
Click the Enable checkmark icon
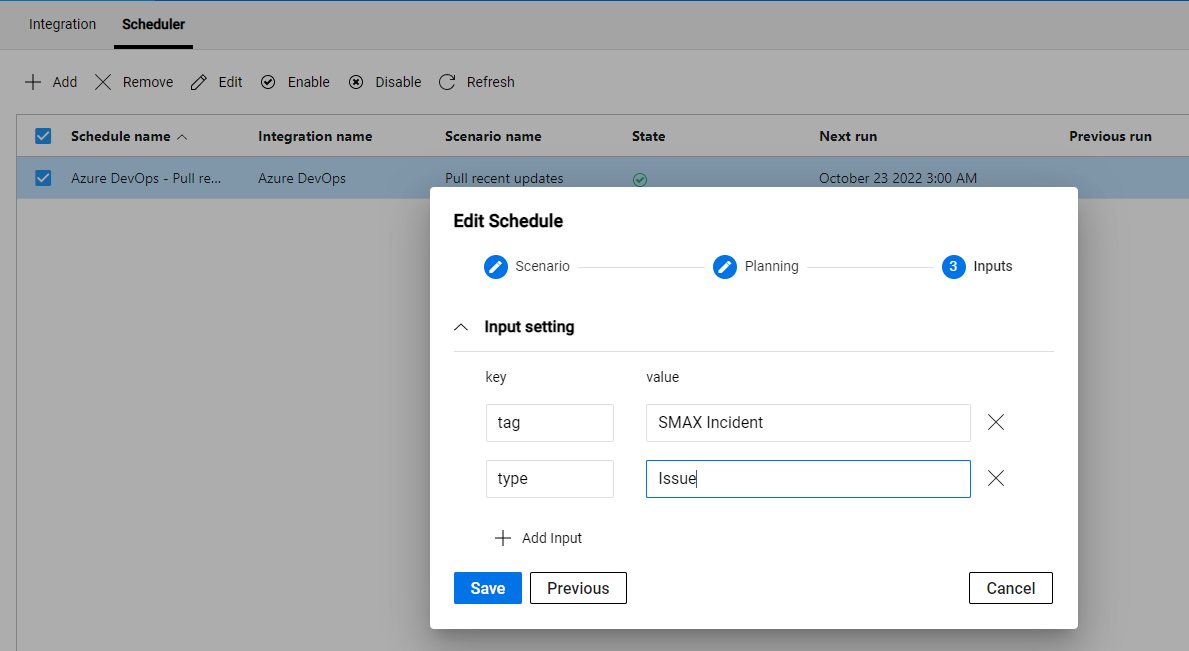click(267, 82)
